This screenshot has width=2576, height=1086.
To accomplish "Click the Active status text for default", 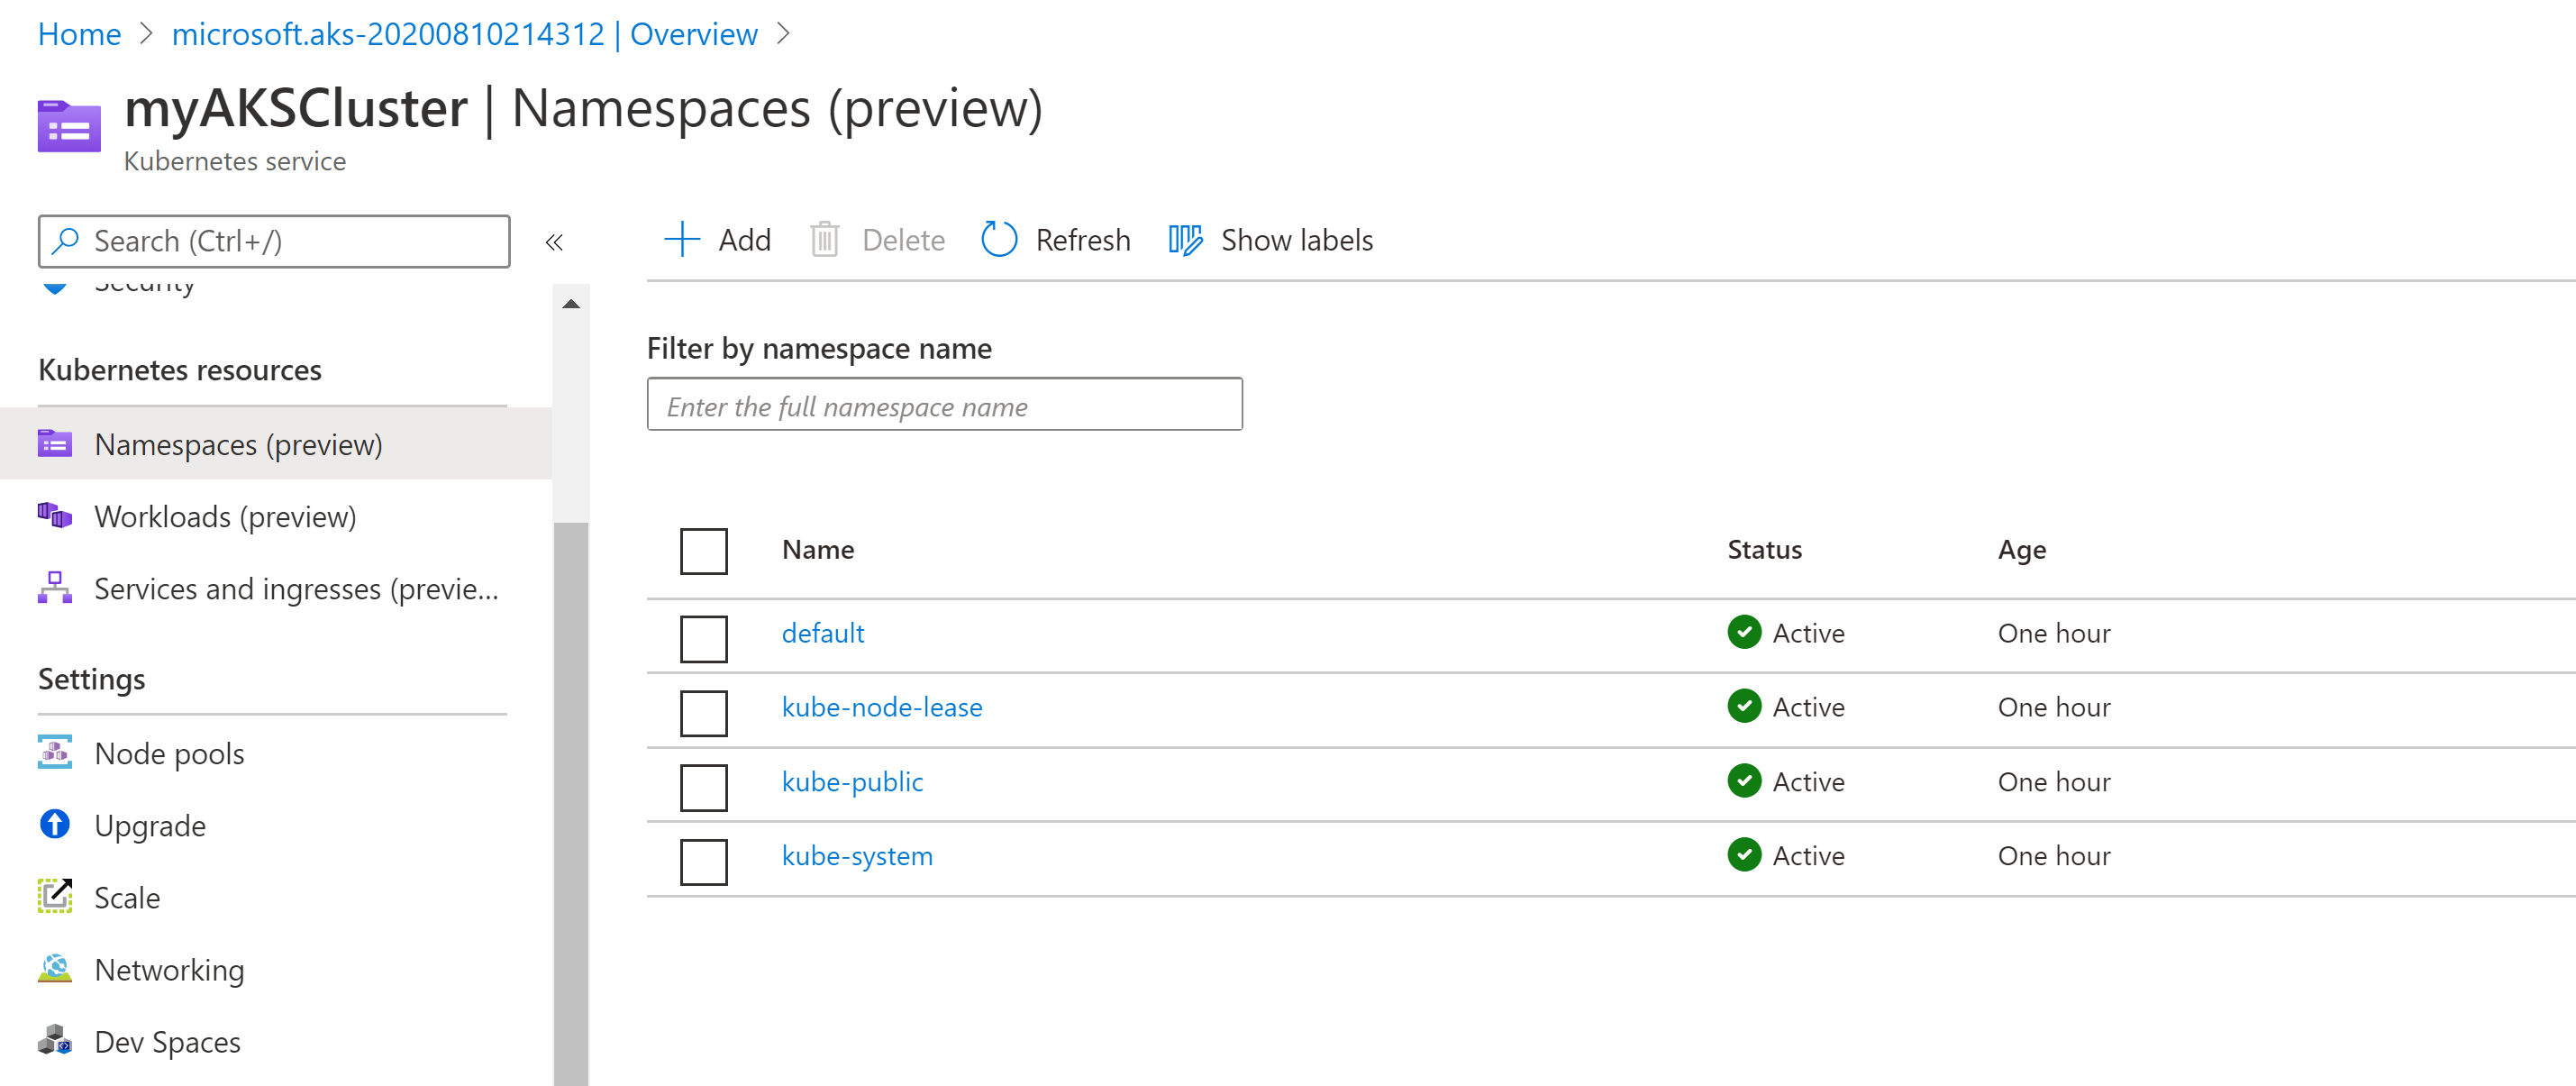I will [x=1808, y=633].
